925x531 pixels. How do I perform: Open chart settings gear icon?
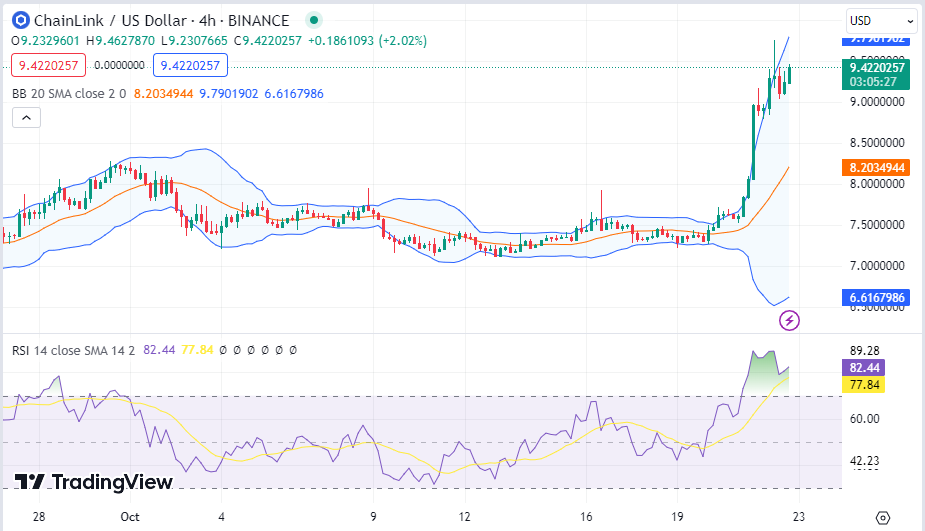883,517
